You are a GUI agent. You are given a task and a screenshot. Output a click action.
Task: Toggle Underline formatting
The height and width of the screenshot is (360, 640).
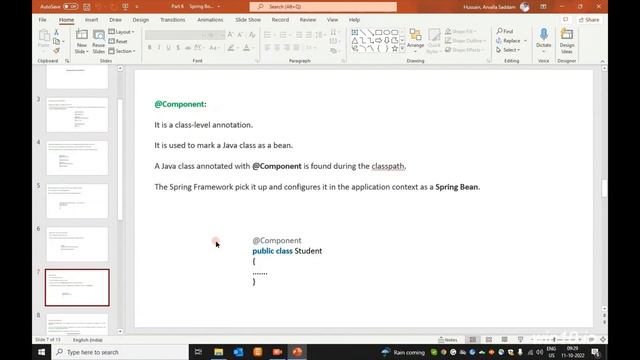[169, 48]
